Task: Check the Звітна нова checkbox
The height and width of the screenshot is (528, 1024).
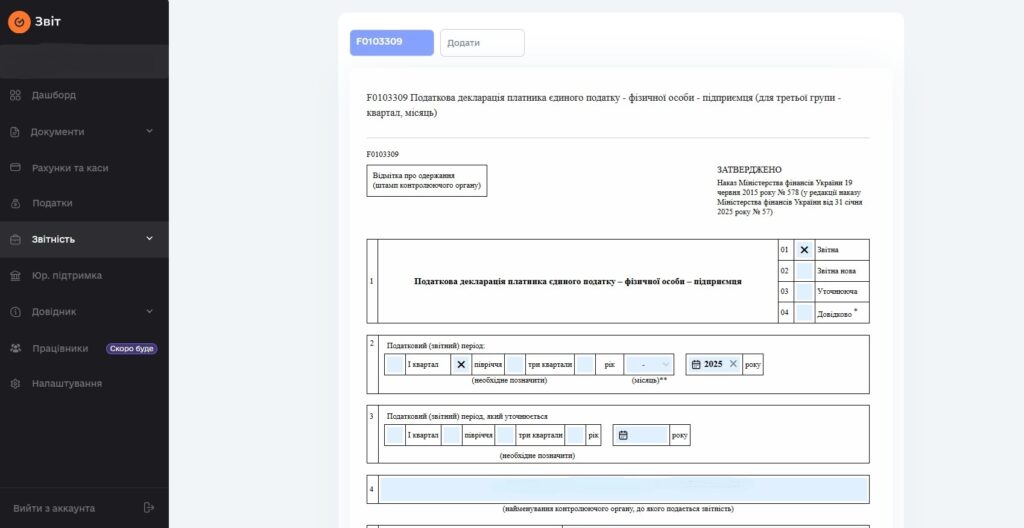Action: (x=804, y=271)
